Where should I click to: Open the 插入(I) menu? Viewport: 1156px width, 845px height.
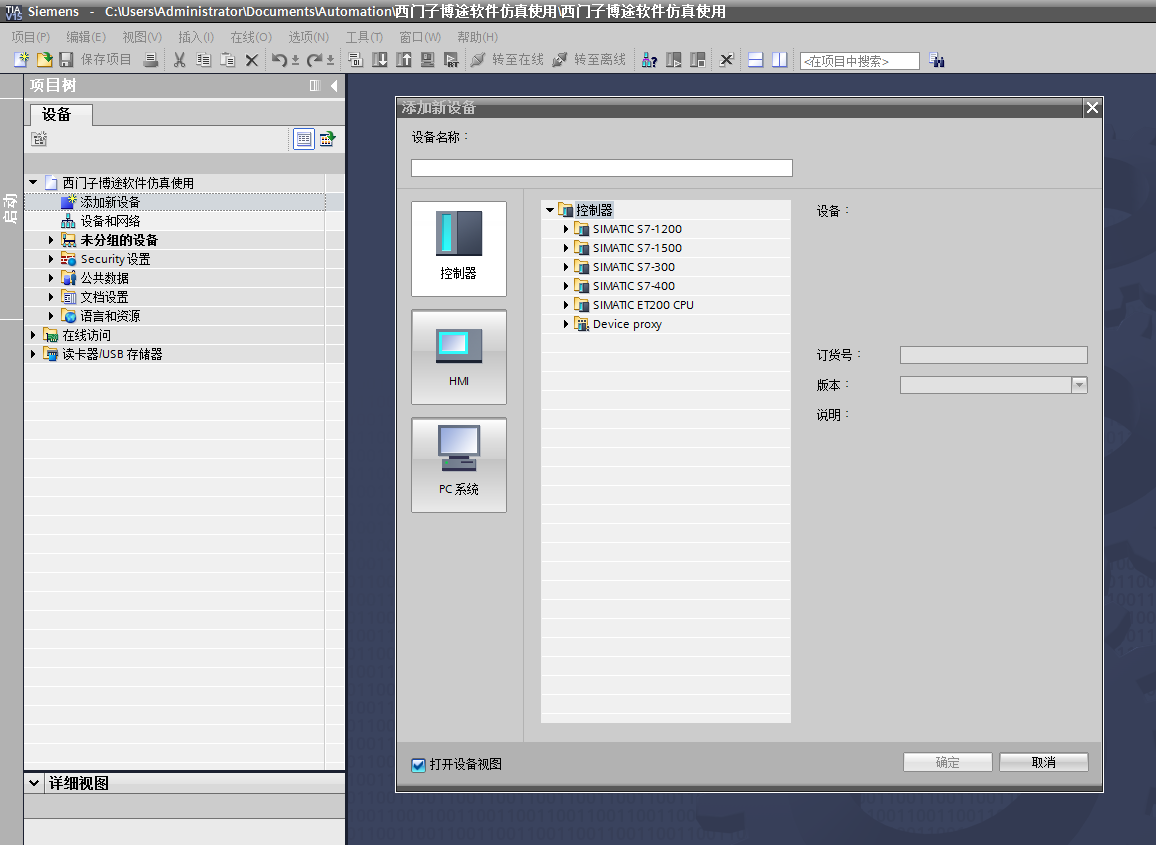click(x=196, y=37)
